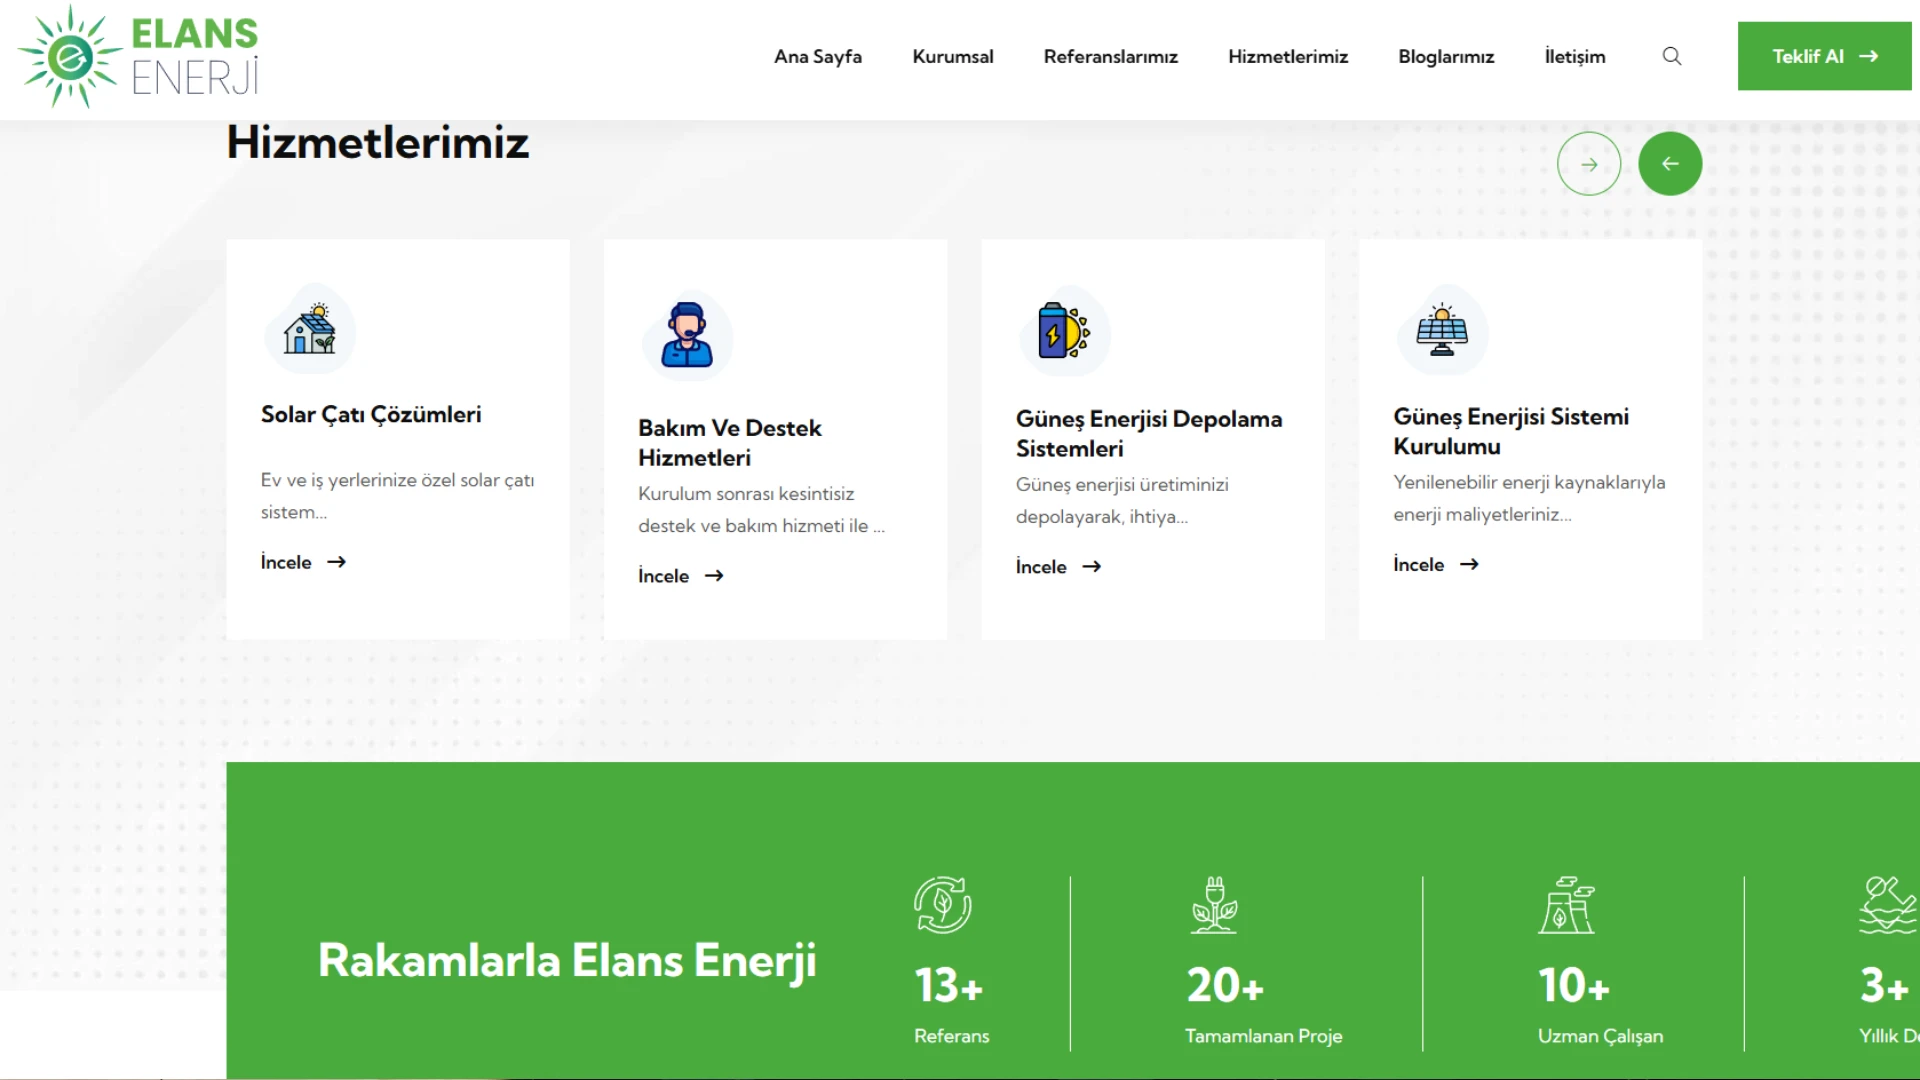This screenshot has width=1920, height=1080.
Task: Go to Referanslarımız in the navigation
Action: tap(1110, 57)
